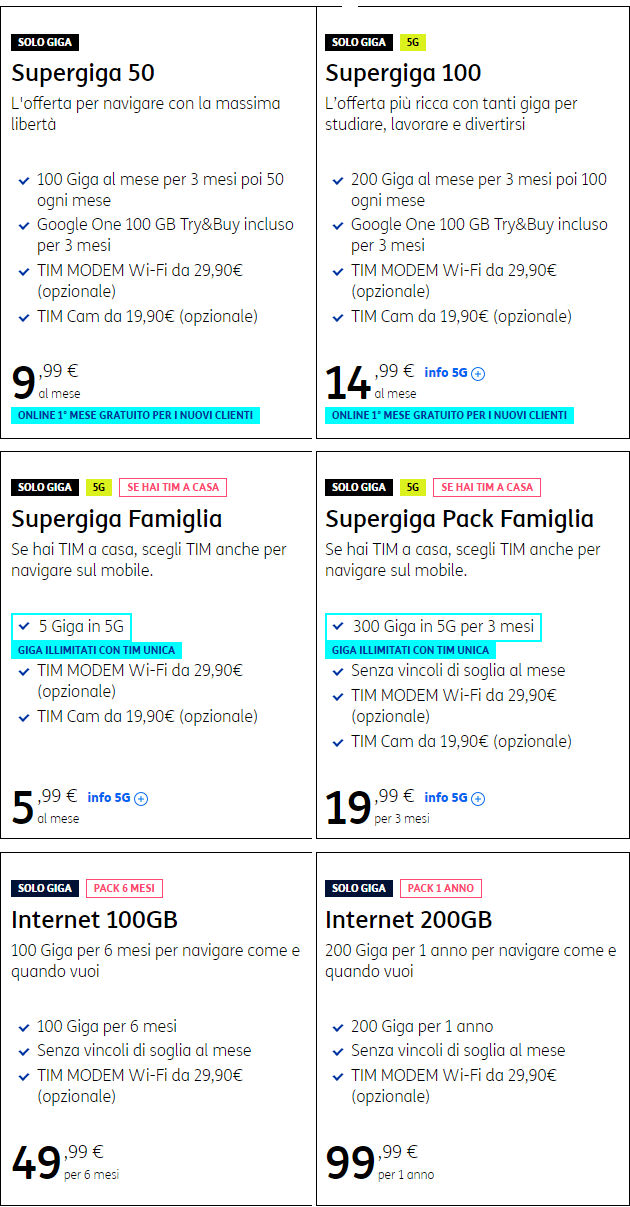Click the SOLO GIGA badge on Internet 100GB
This screenshot has height=1207, width=630.
tap(45, 888)
